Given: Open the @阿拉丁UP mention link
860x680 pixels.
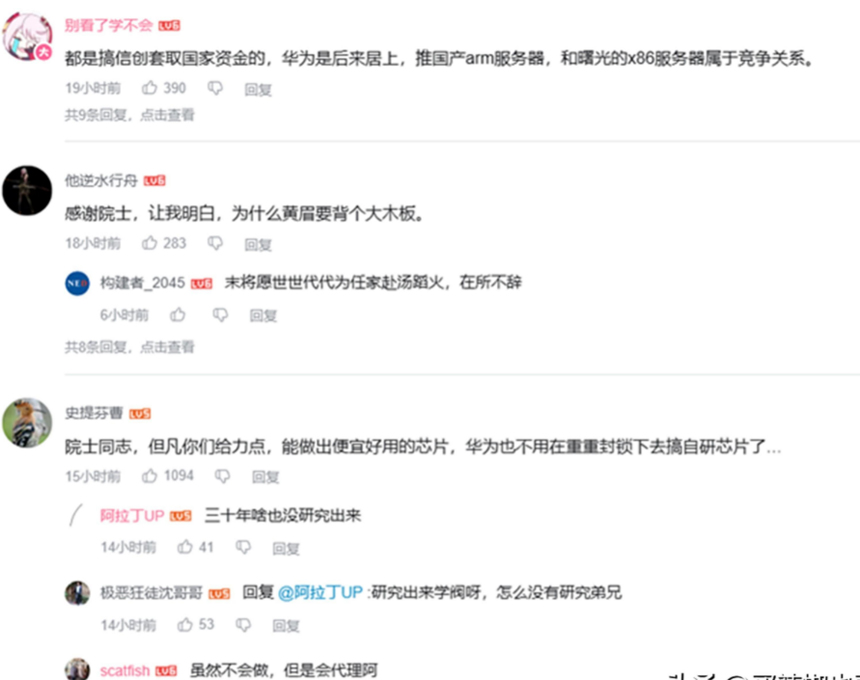Looking at the screenshot, I should tap(320, 592).
